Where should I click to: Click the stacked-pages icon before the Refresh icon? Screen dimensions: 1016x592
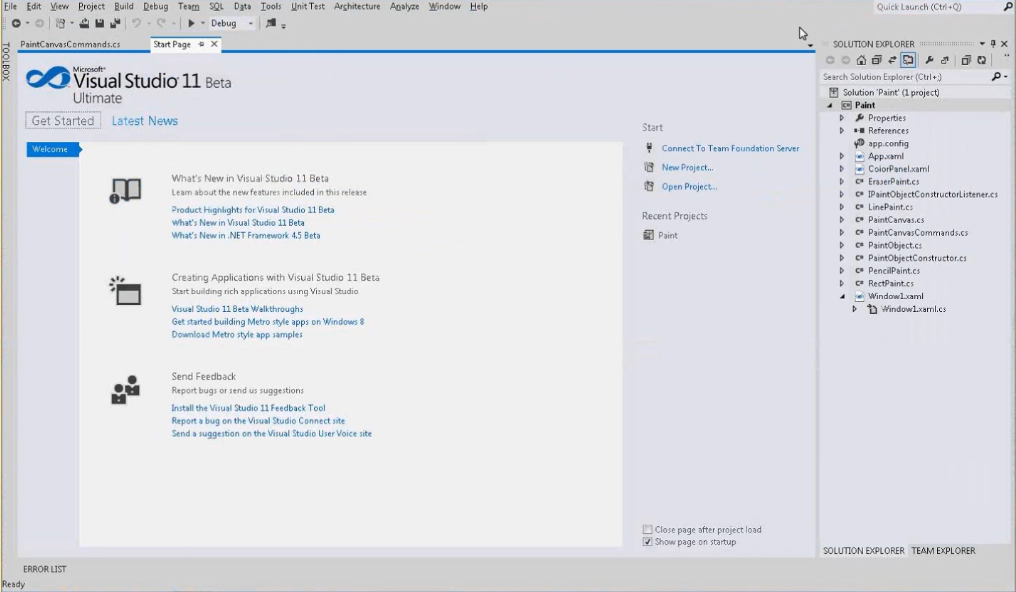tap(966, 60)
